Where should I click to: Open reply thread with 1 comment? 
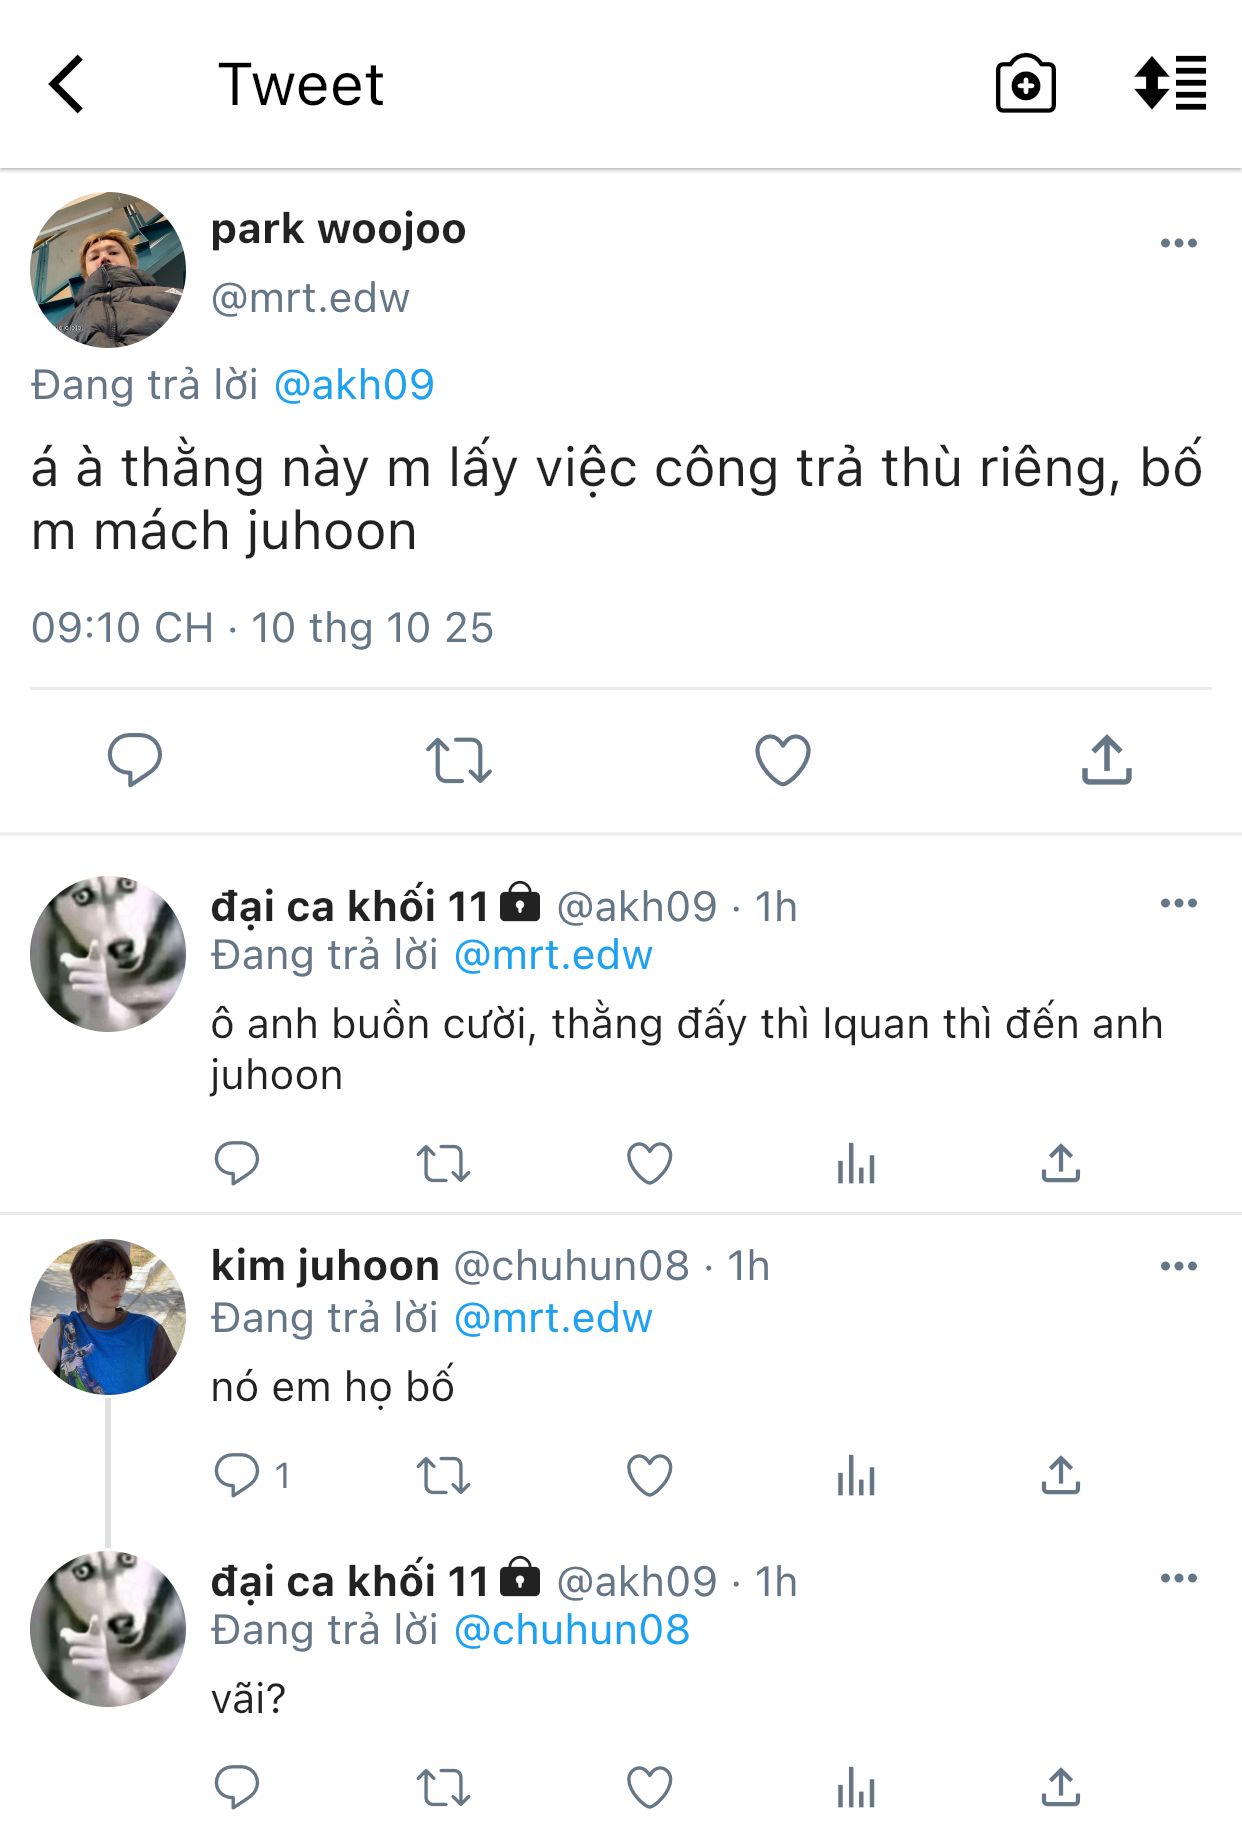[252, 1475]
